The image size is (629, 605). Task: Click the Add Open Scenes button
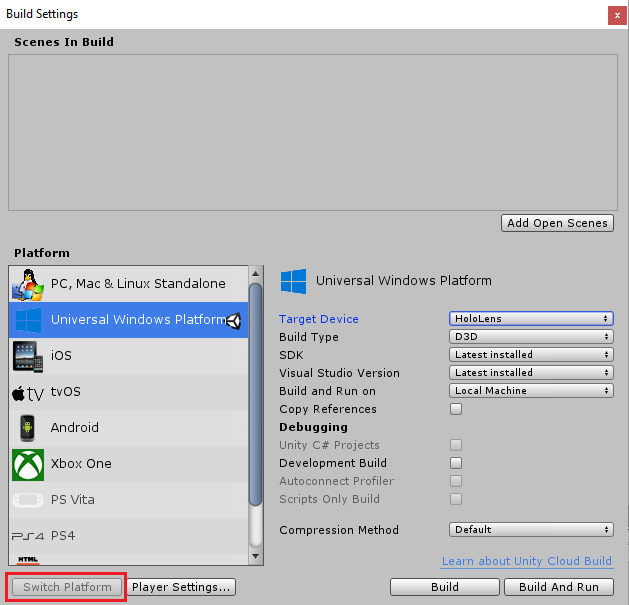[557, 223]
